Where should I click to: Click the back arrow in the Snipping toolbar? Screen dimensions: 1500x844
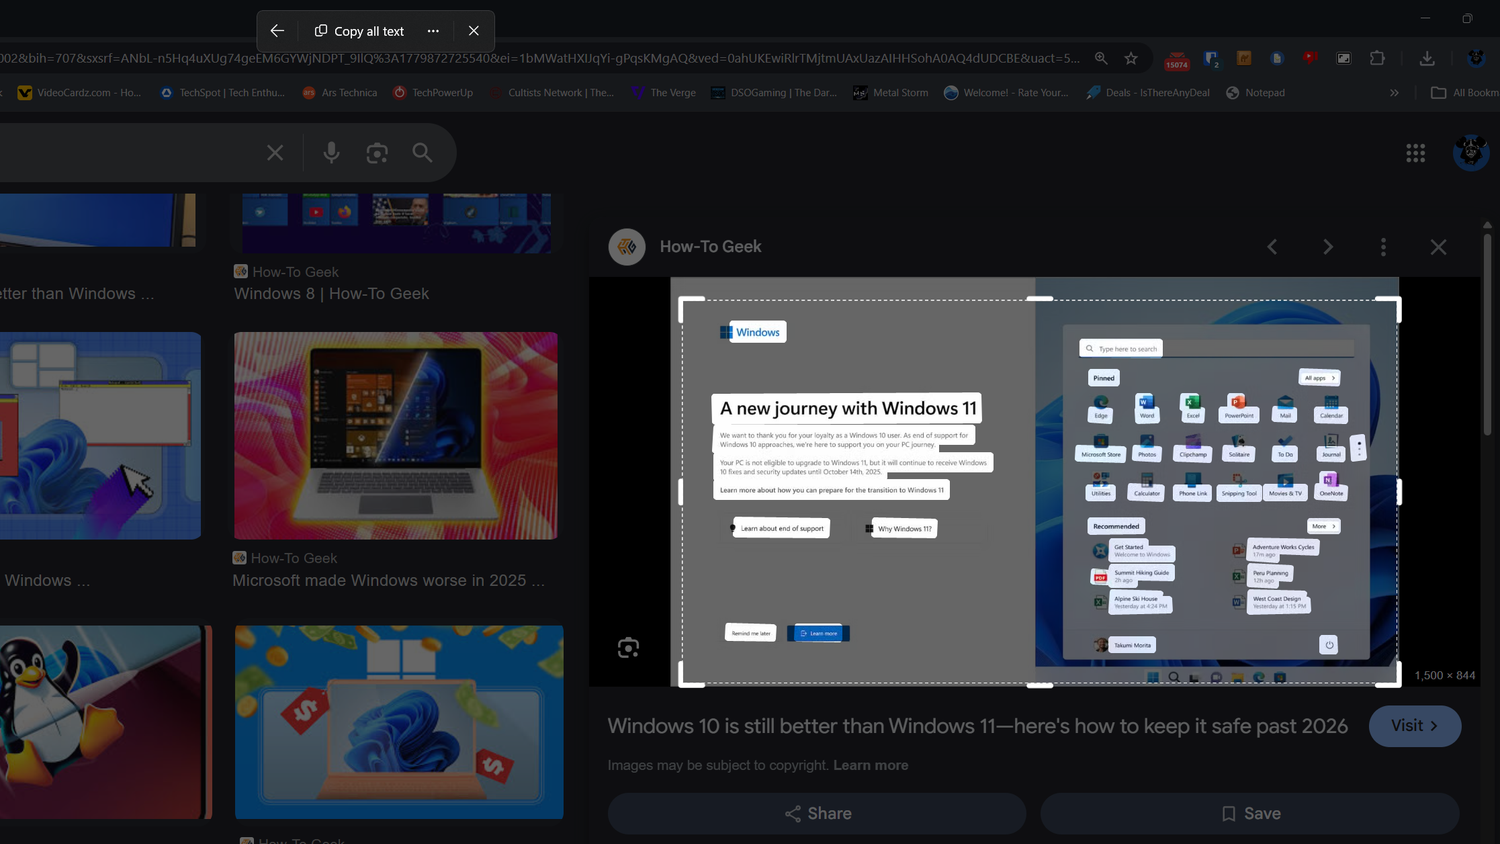(277, 31)
